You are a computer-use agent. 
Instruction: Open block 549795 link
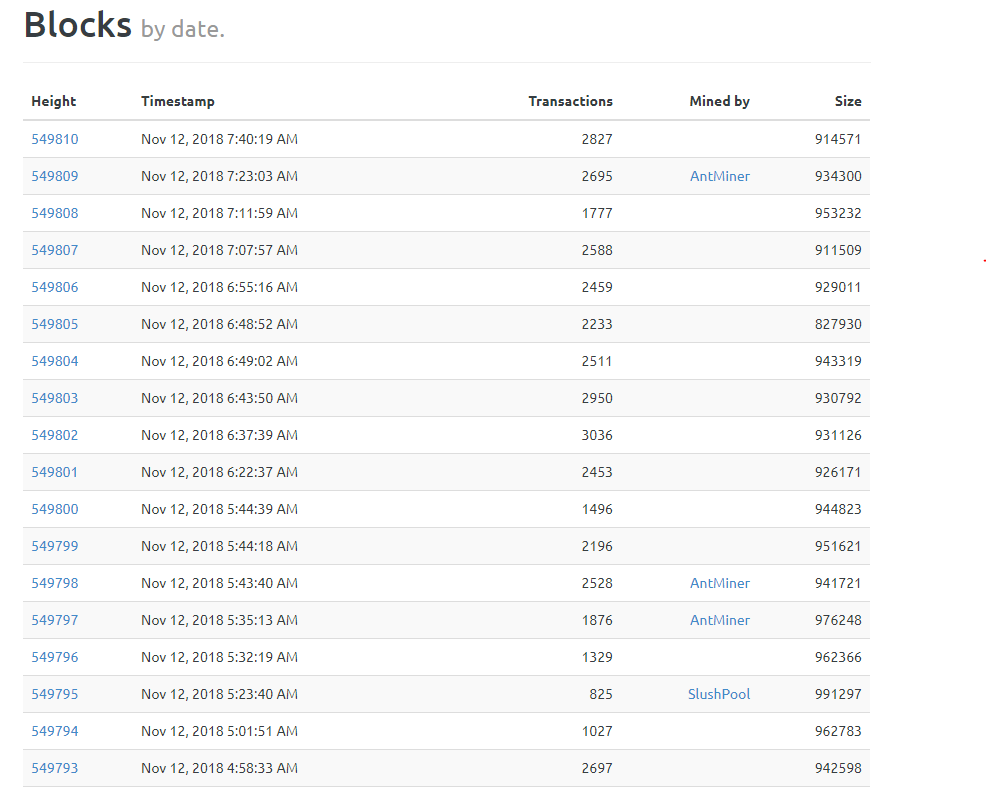54,694
